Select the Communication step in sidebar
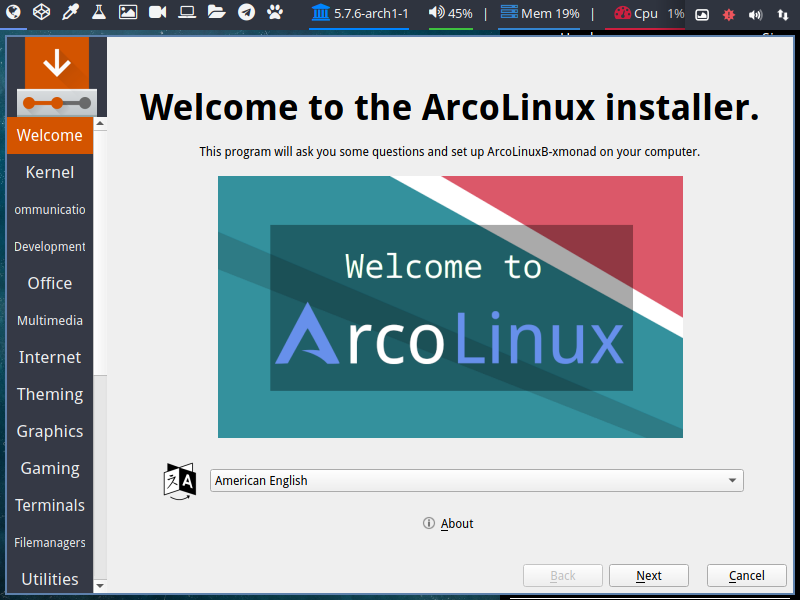The width and height of the screenshot is (800, 600). [x=49, y=209]
